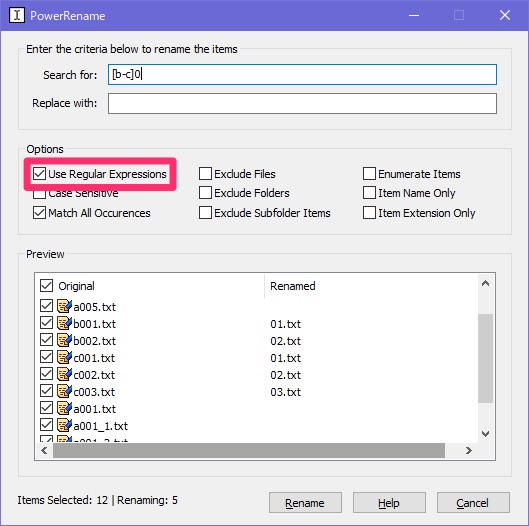Select the c003.txt file name

[94, 392]
